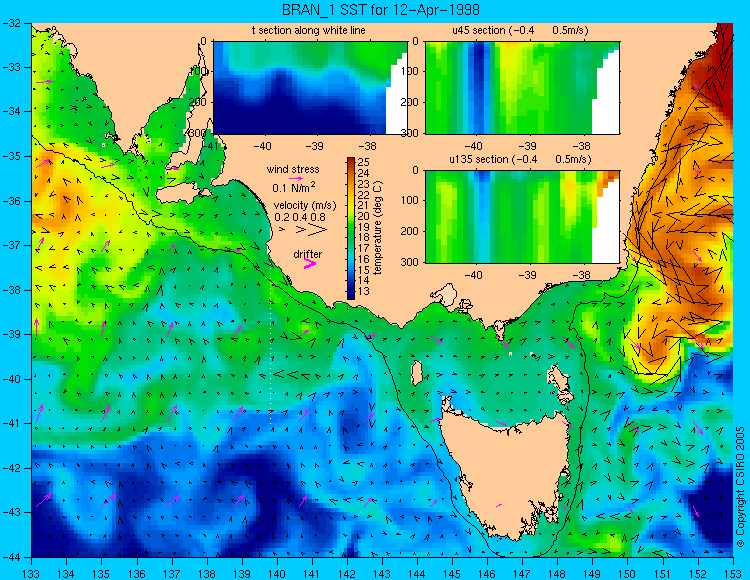Click the '0.2 0.4 0.8' velocity scale text

click(x=299, y=217)
